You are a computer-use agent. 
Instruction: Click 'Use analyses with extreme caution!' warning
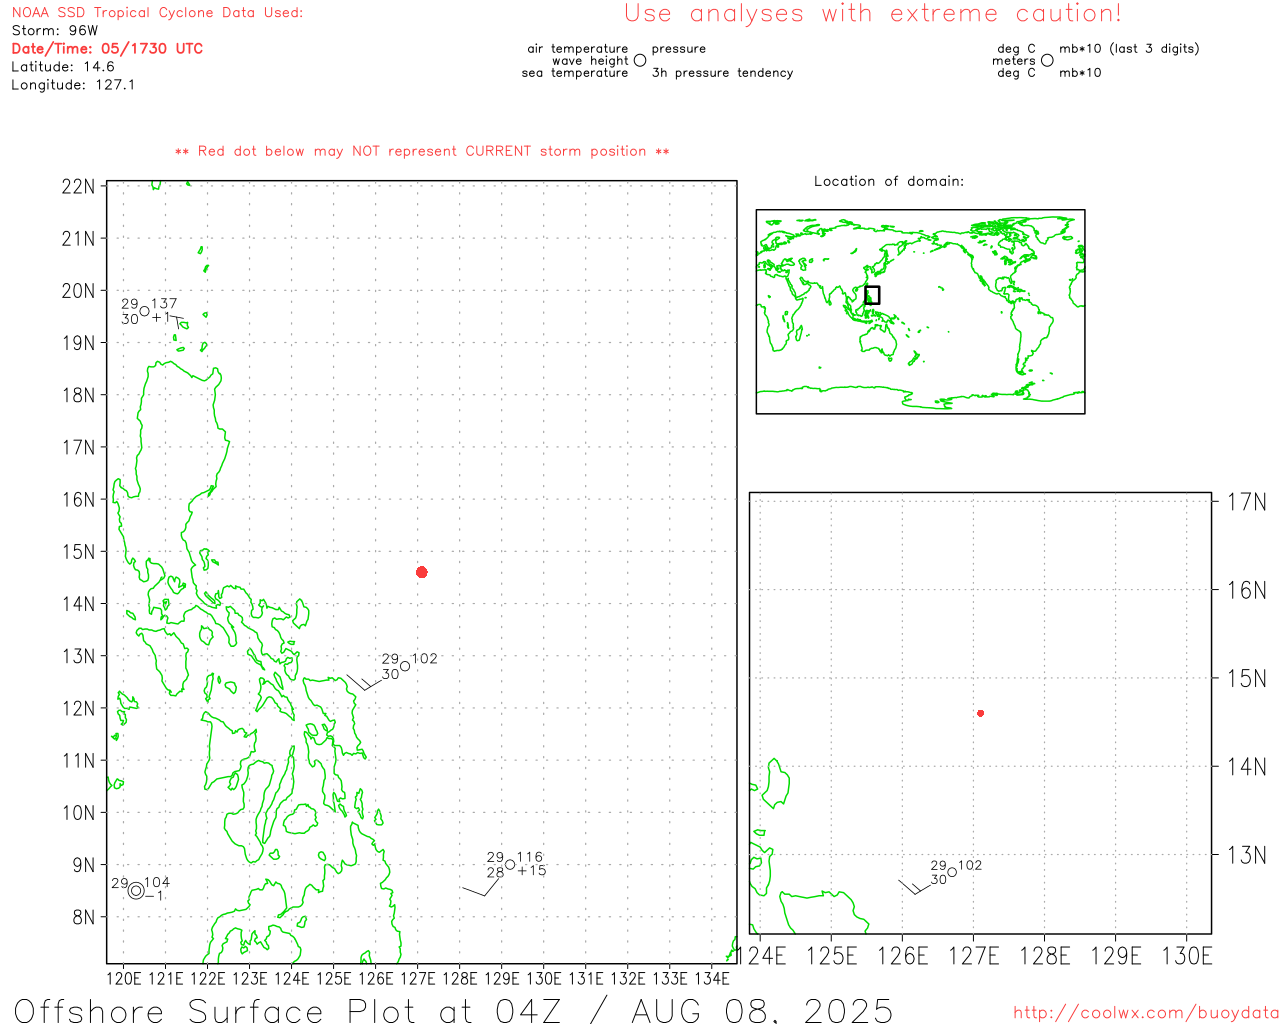click(x=873, y=14)
